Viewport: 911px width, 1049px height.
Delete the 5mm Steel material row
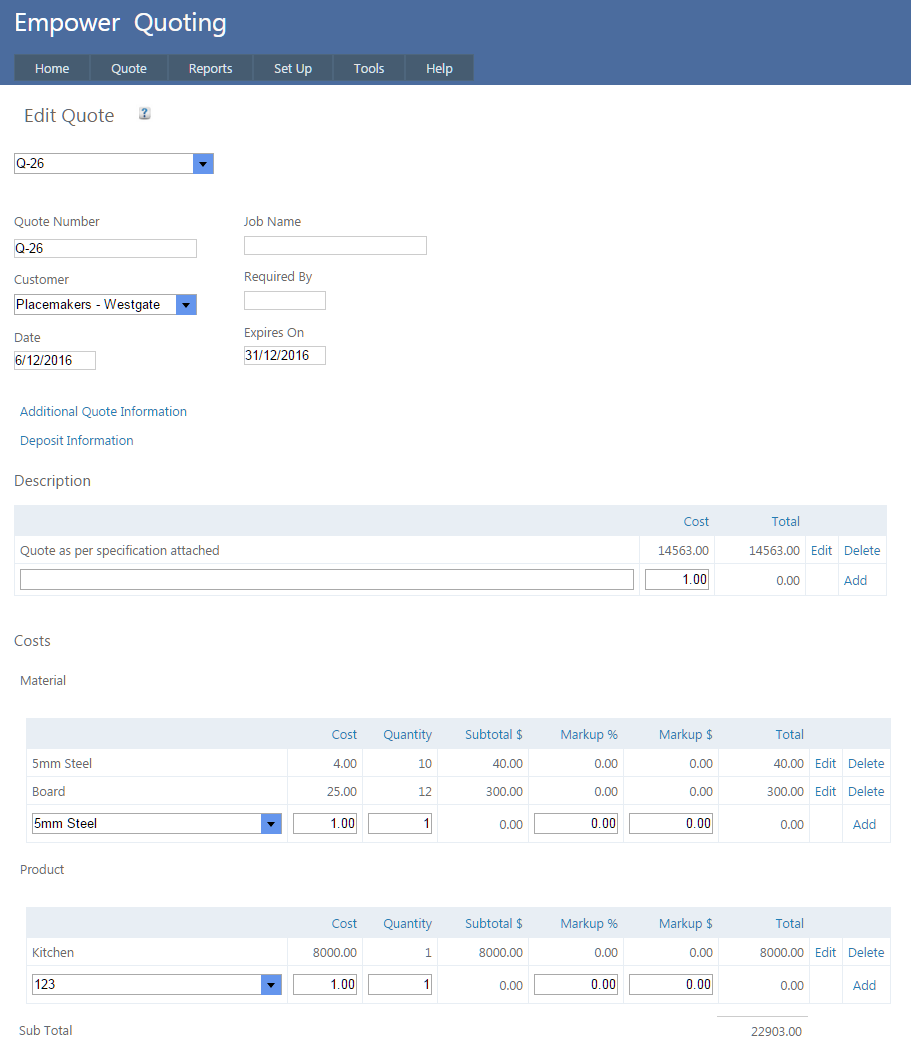866,763
